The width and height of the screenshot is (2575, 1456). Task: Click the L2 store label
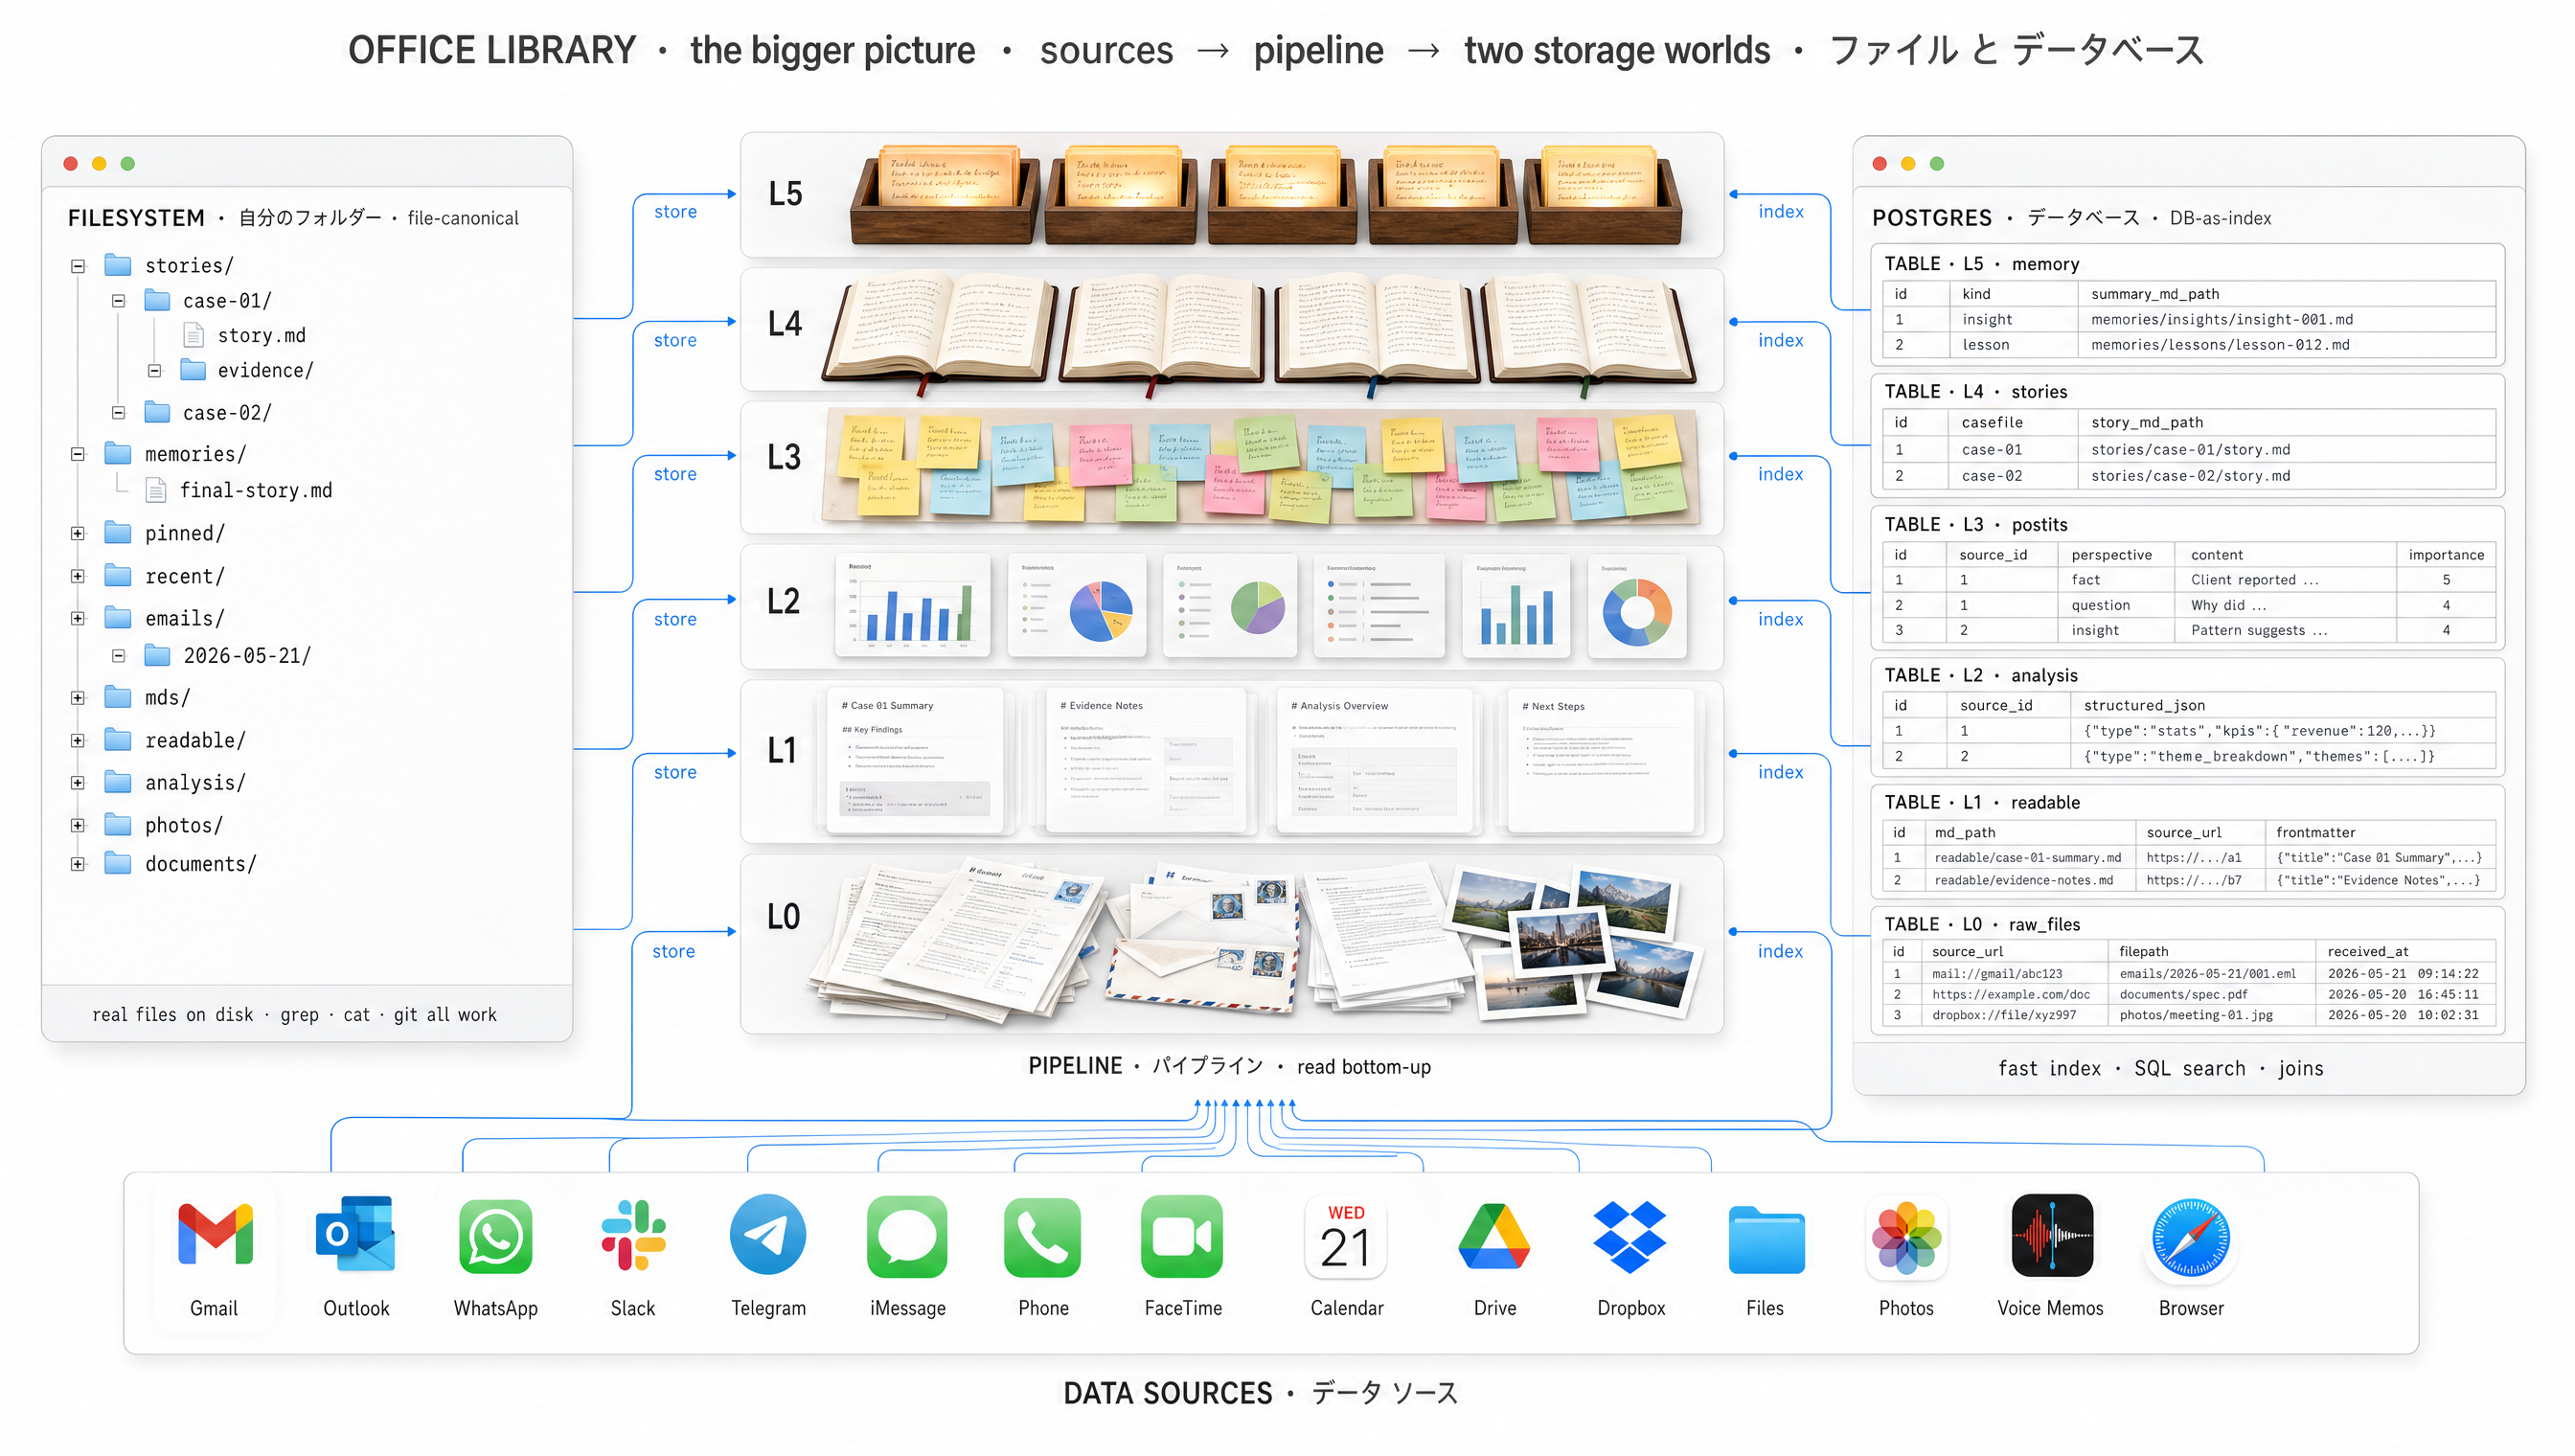(675, 619)
